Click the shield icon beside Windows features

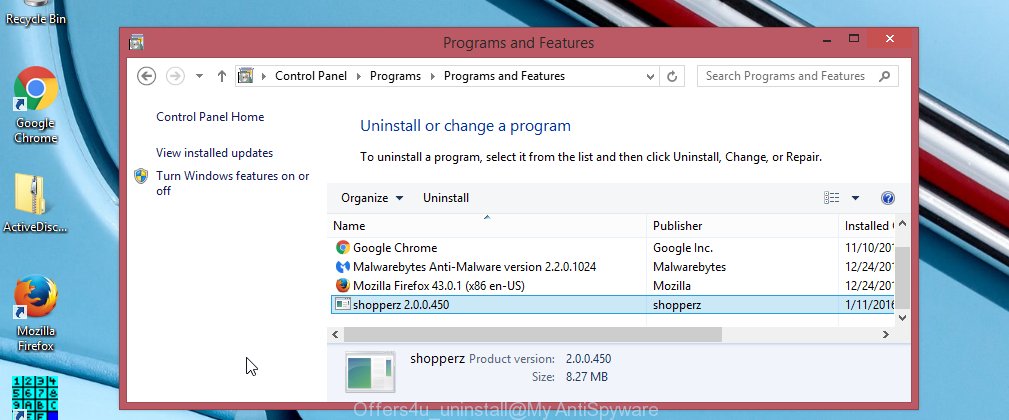pos(142,176)
